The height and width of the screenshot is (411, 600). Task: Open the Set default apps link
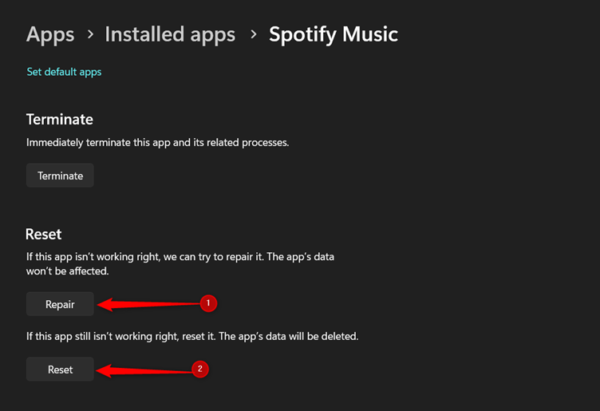64,72
